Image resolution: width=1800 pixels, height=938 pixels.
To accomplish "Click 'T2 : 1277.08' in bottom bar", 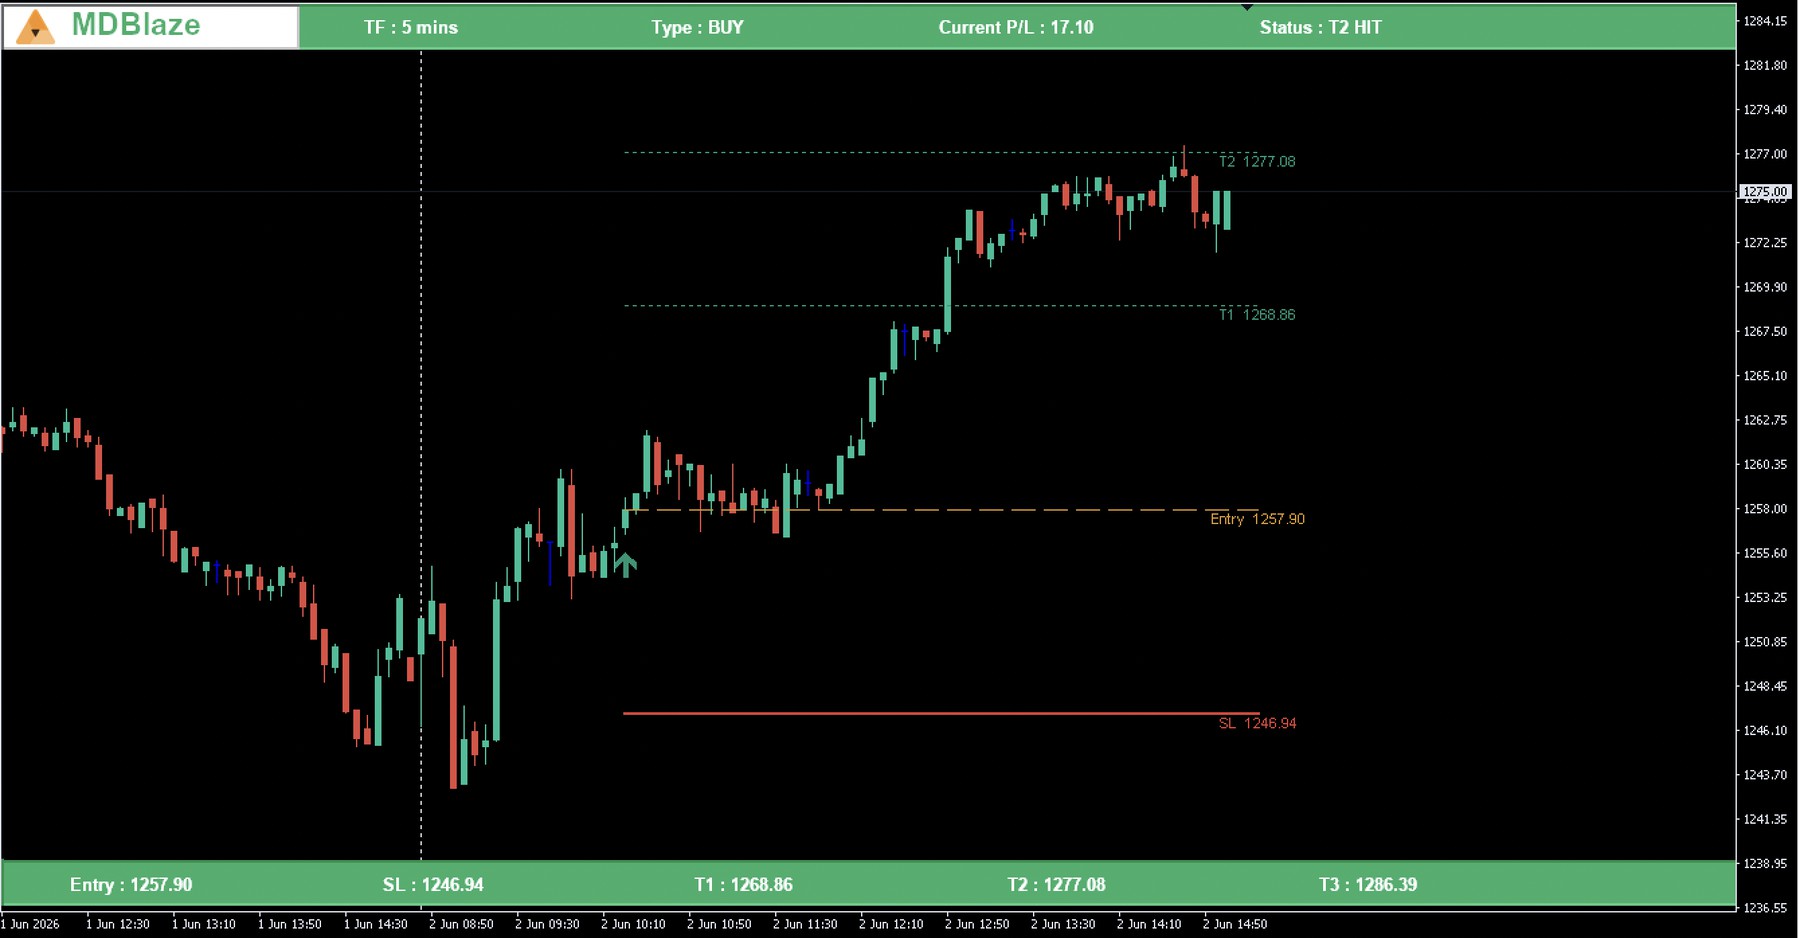I will (x=1056, y=884).
